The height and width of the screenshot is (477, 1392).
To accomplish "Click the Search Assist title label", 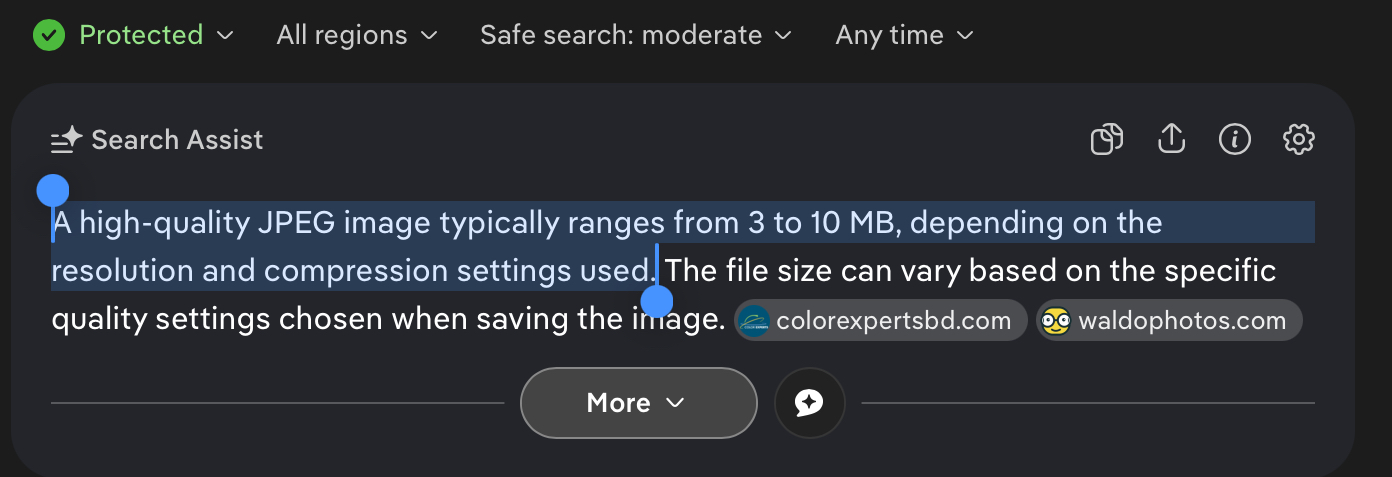I will coord(177,141).
